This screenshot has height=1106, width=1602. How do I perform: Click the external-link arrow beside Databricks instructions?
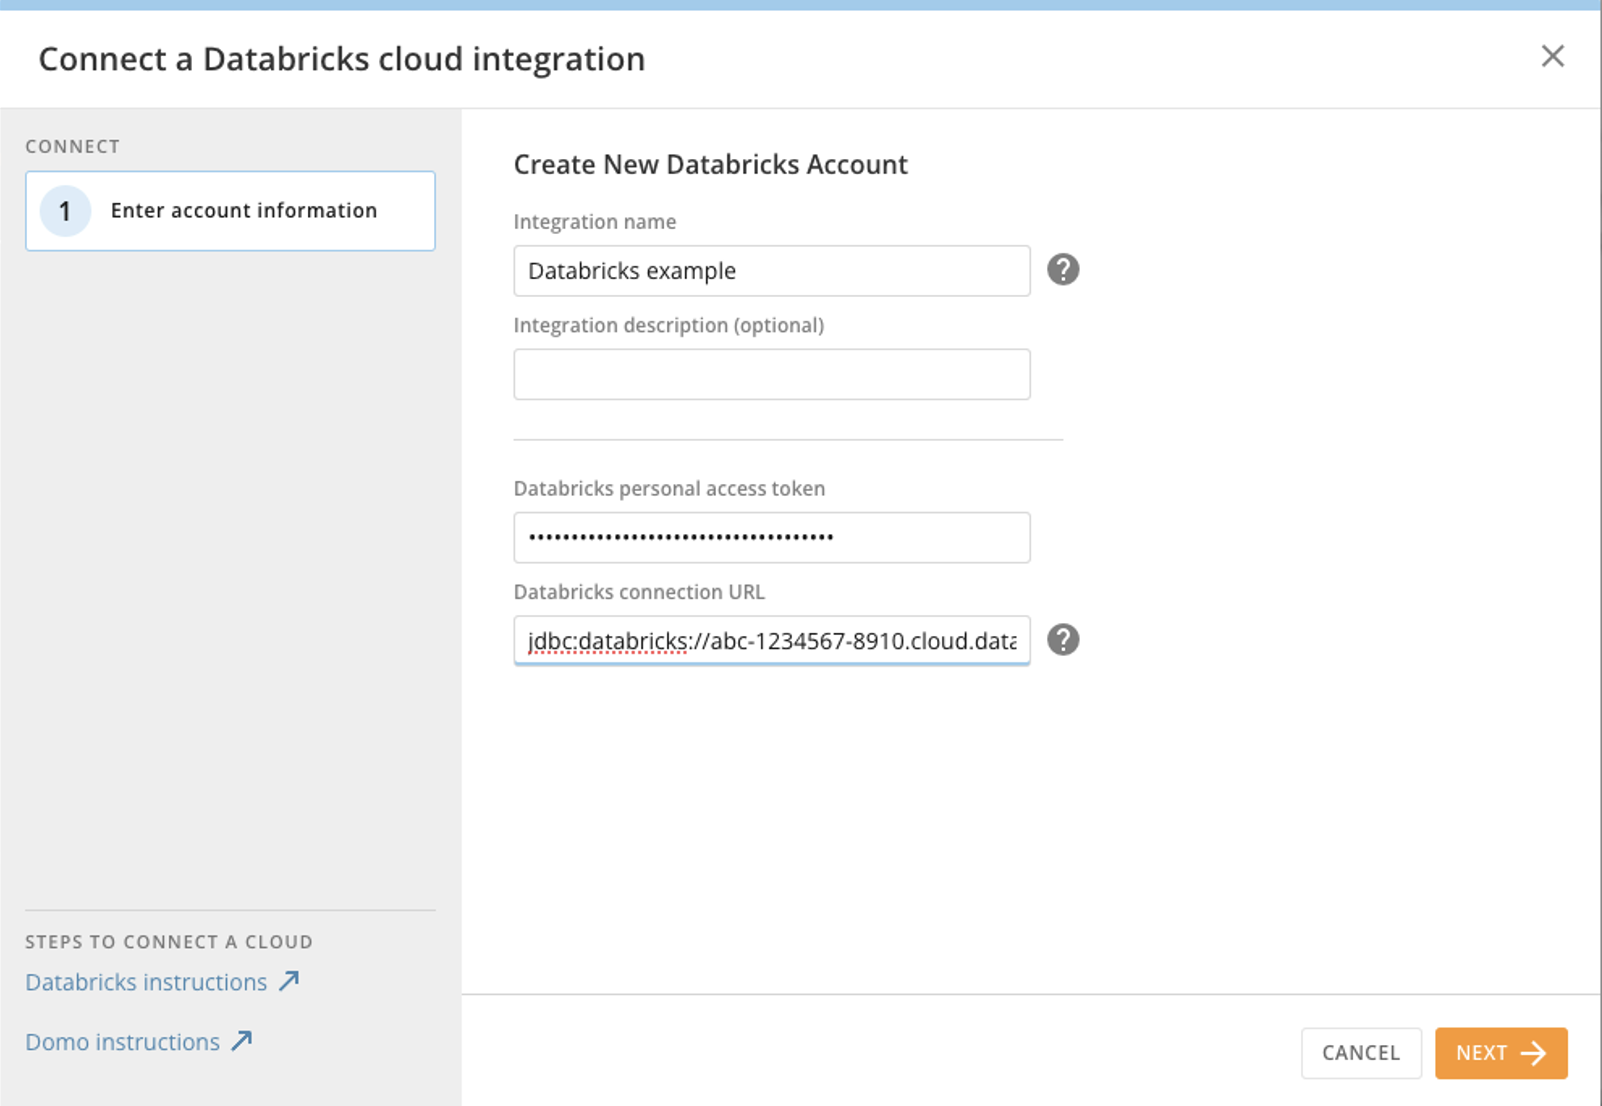[289, 981]
